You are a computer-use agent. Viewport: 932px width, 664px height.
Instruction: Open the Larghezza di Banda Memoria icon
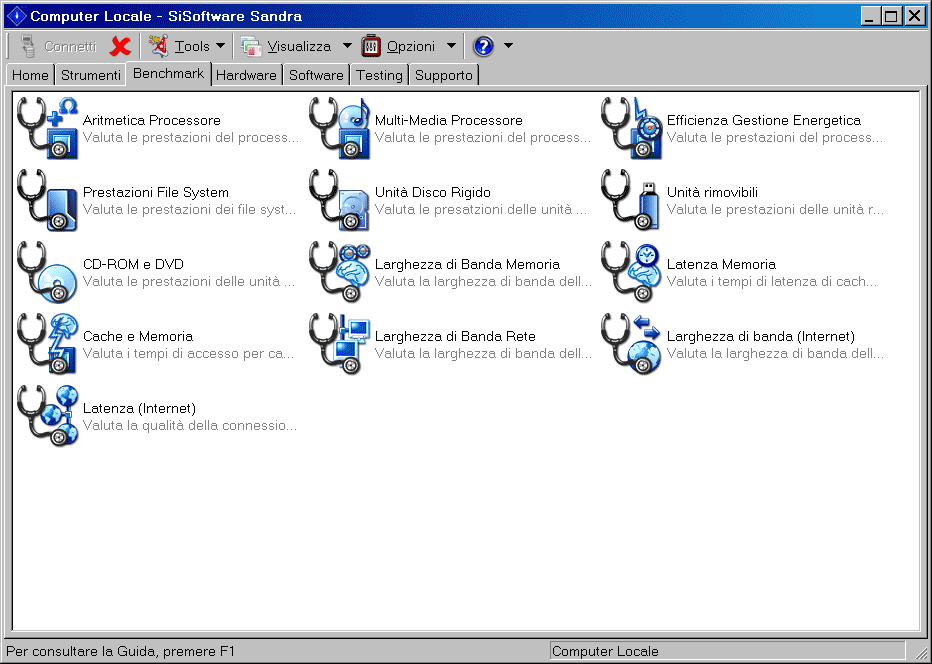340,272
